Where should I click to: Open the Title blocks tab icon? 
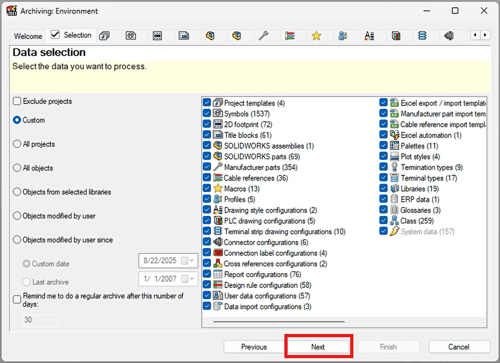[x=184, y=35]
